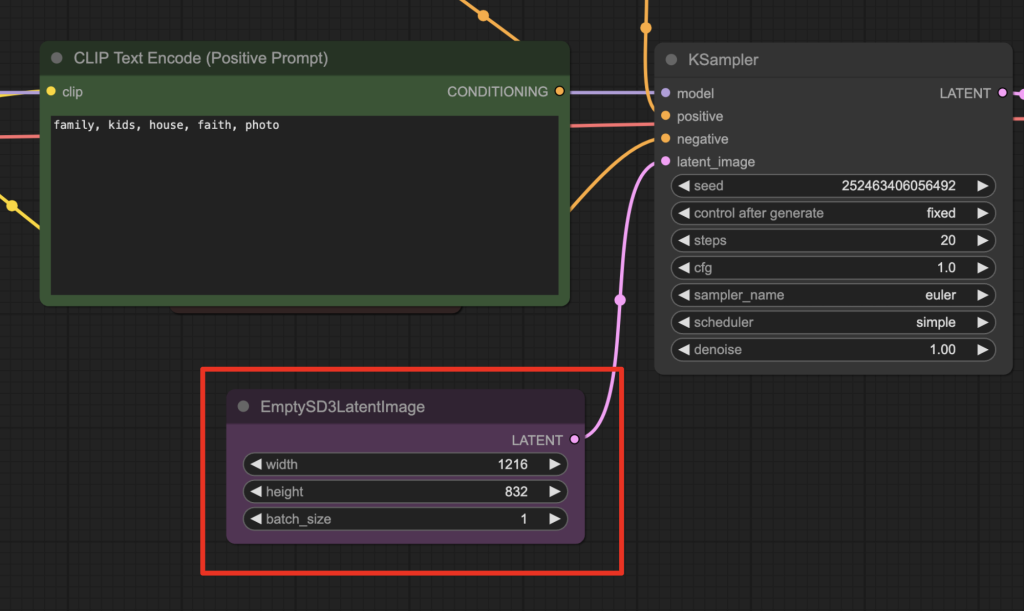
Task: Select next control after generate option
Action: 982,213
